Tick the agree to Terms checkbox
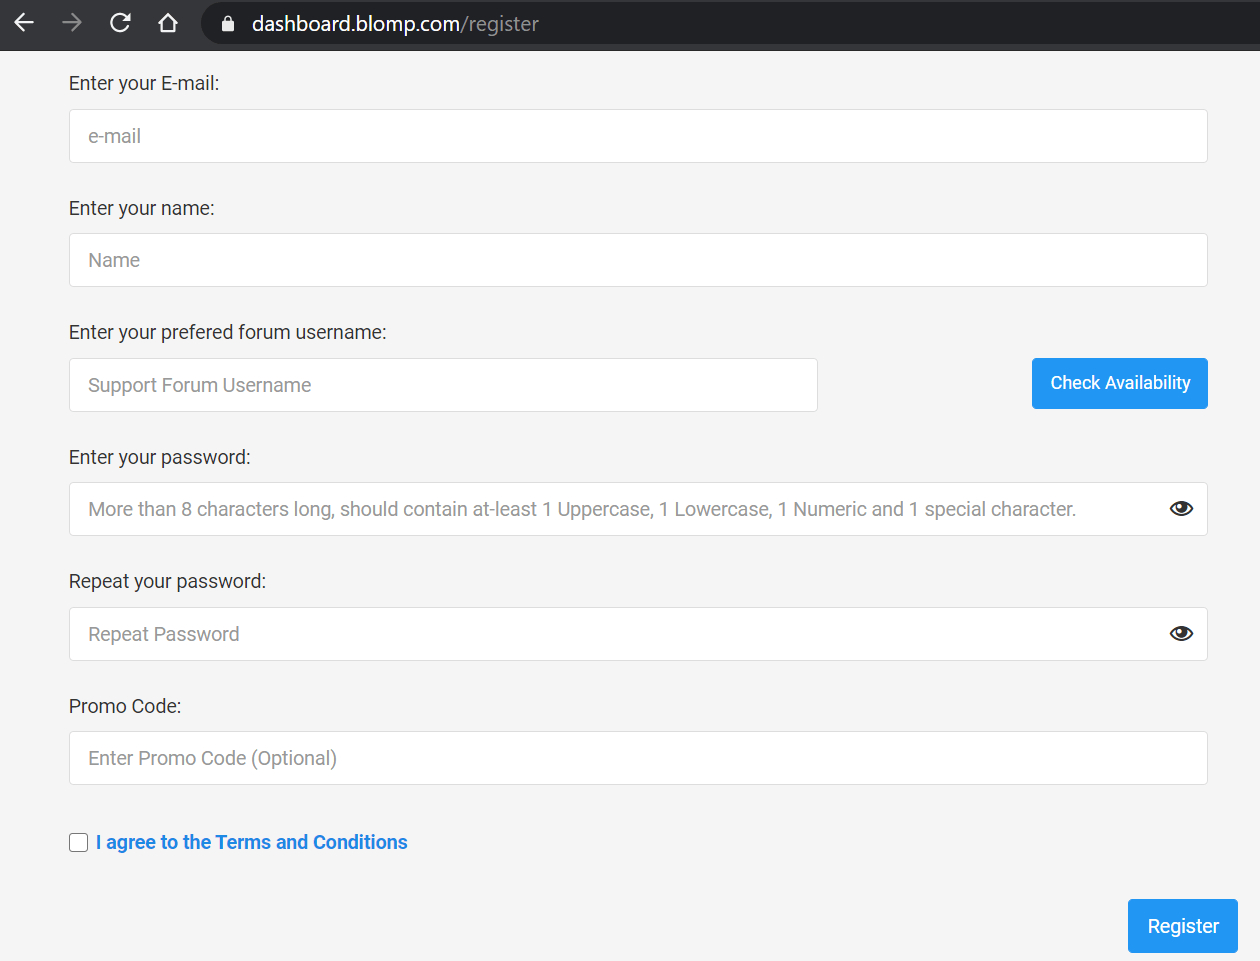The height and width of the screenshot is (961, 1260). [x=79, y=843]
